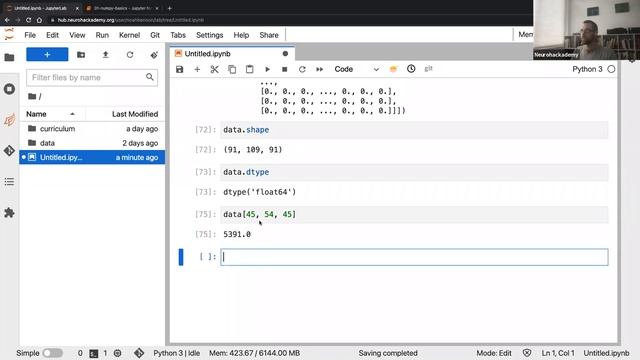
Task: Click the browser reload button
Action: pyautogui.click(x=29, y=20)
